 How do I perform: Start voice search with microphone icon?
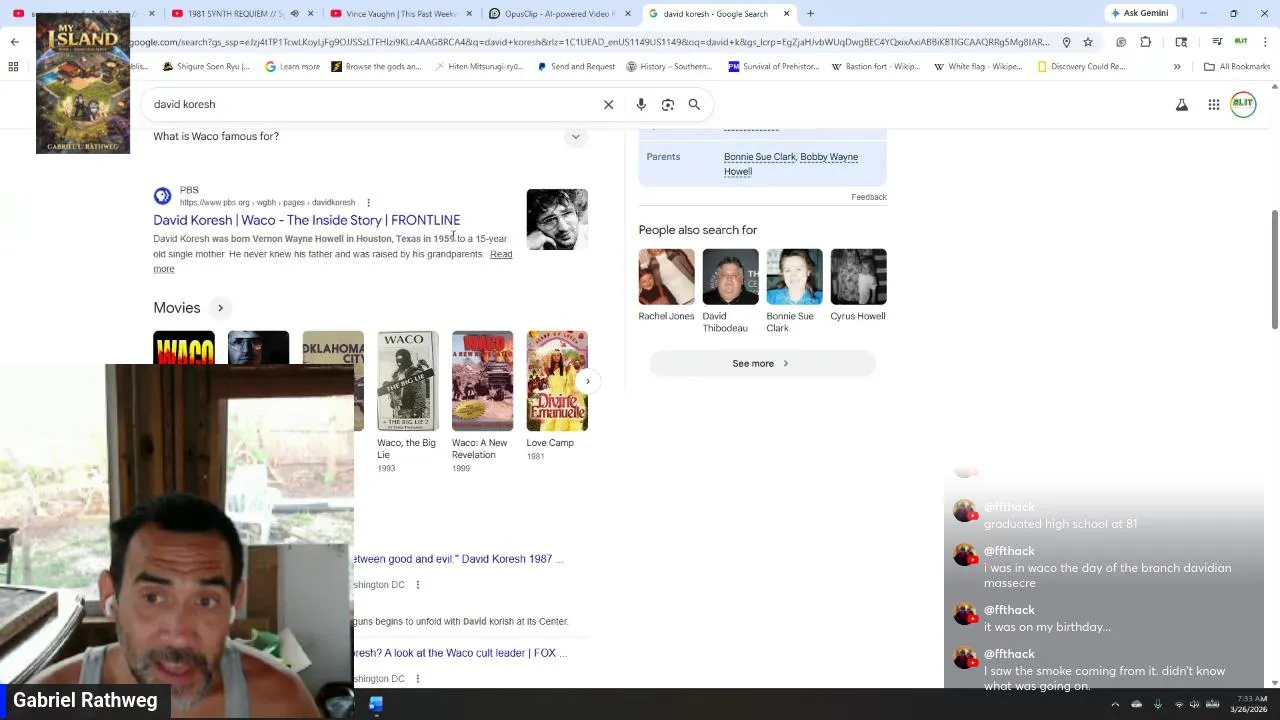641,104
